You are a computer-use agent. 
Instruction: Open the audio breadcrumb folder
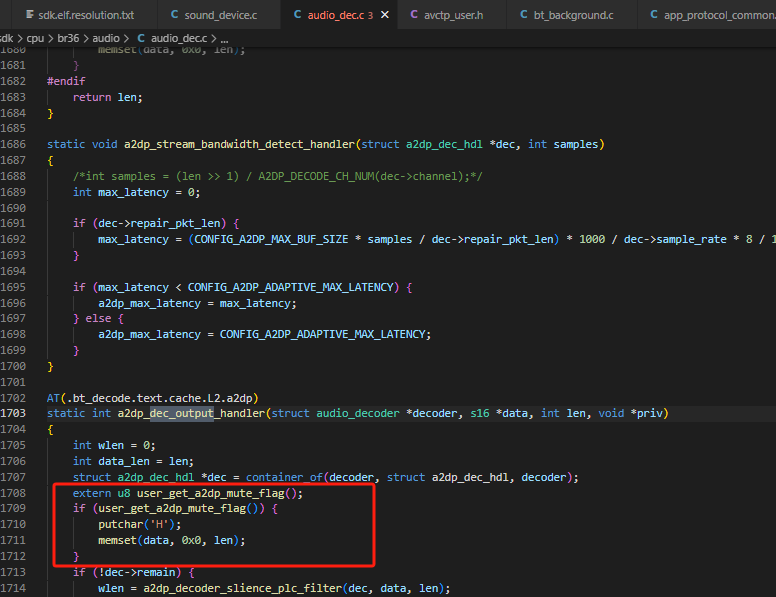106,38
